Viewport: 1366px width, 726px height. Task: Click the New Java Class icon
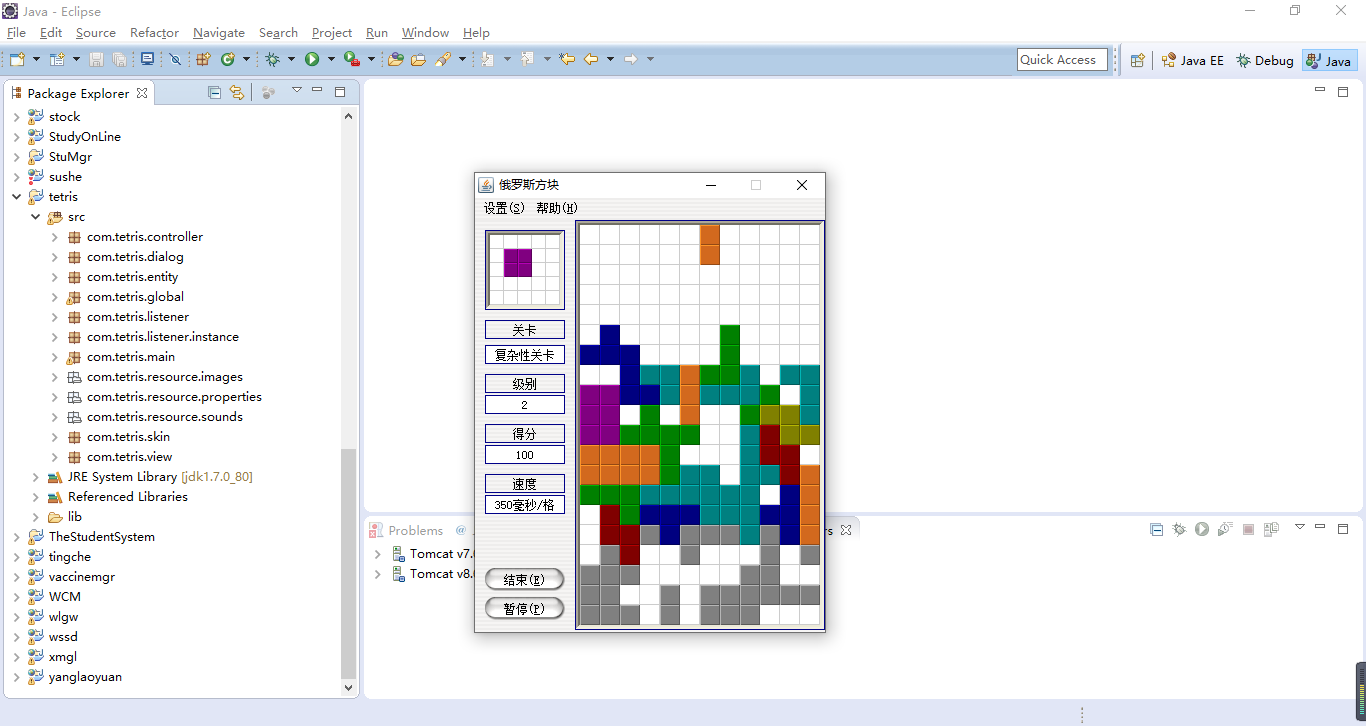tap(228, 60)
